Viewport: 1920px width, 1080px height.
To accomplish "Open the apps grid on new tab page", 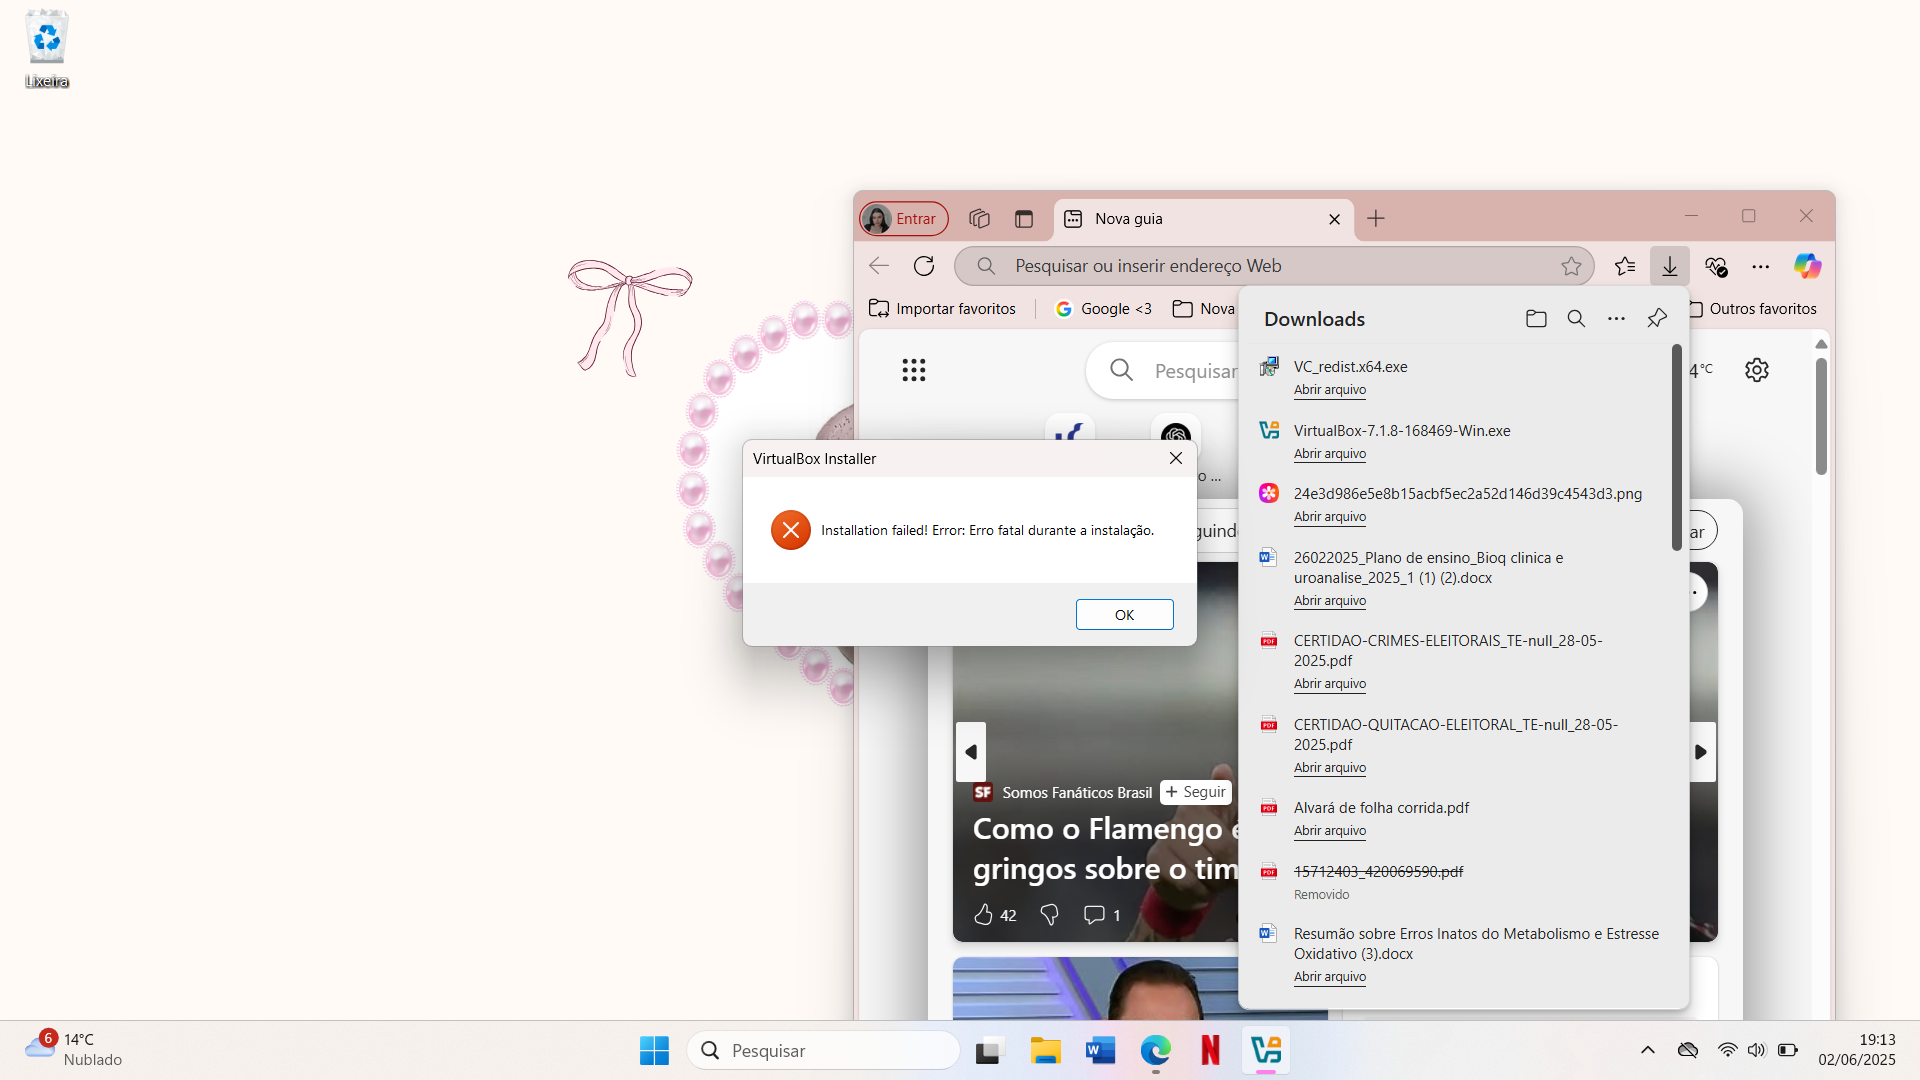I will (913, 370).
